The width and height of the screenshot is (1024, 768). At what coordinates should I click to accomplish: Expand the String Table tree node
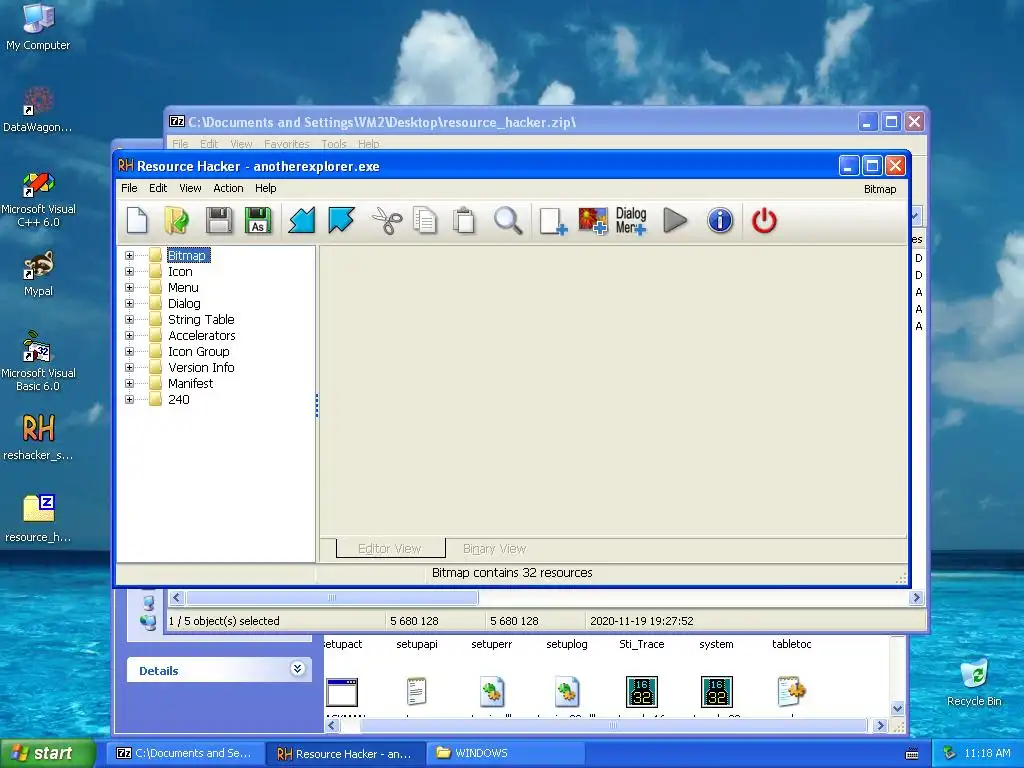[x=129, y=319]
